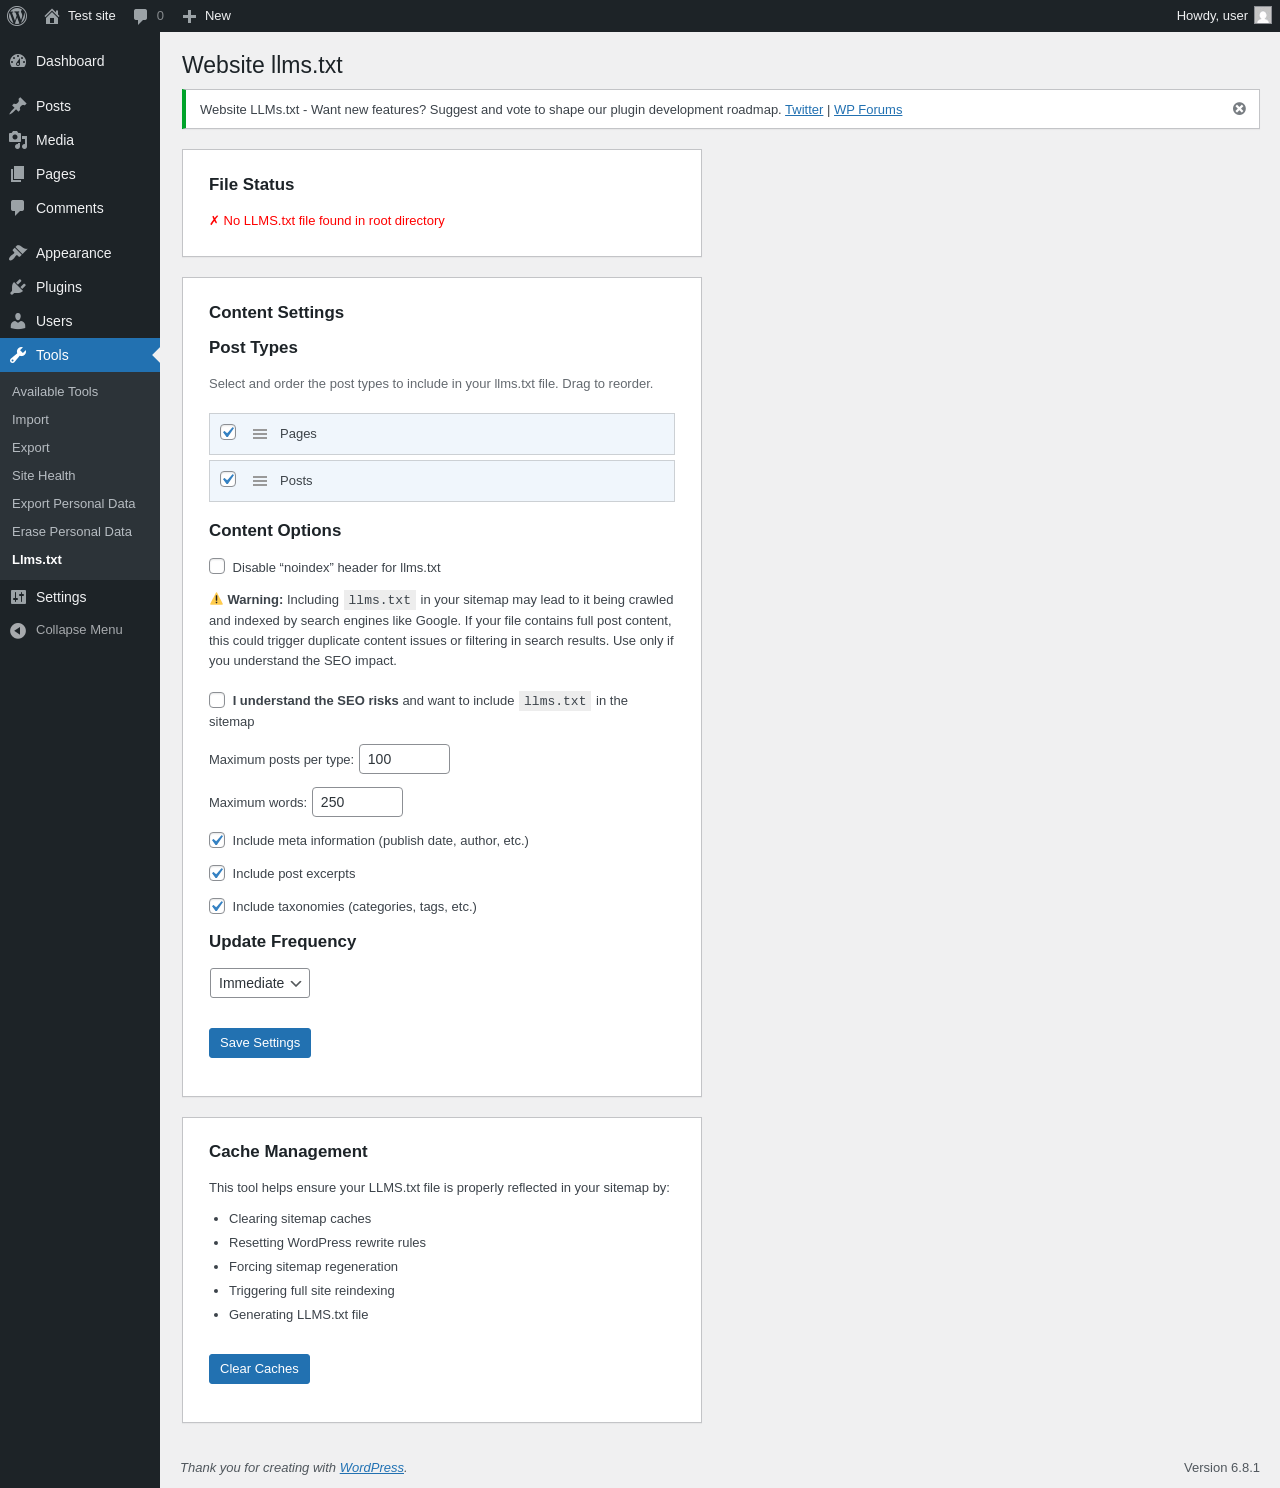Click the Plugins plug icon
1280x1488 pixels.
[x=18, y=287]
